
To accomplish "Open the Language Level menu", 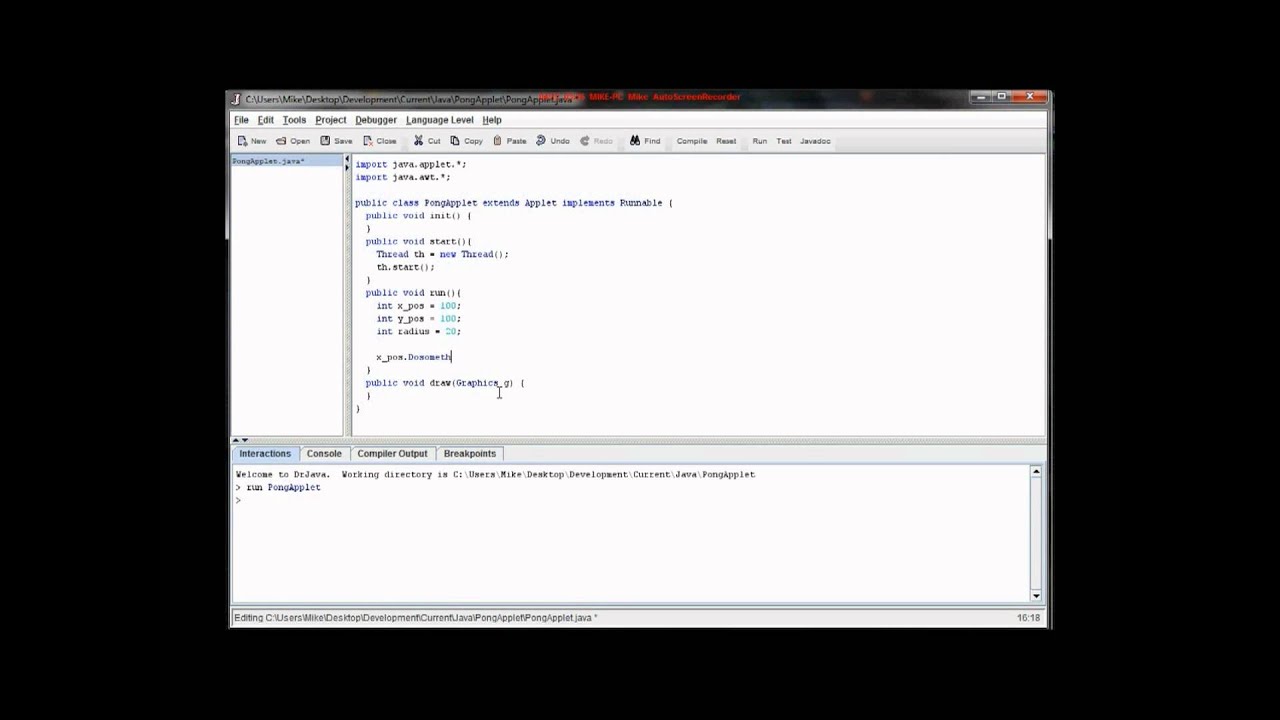I will pyautogui.click(x=440, y=120).
